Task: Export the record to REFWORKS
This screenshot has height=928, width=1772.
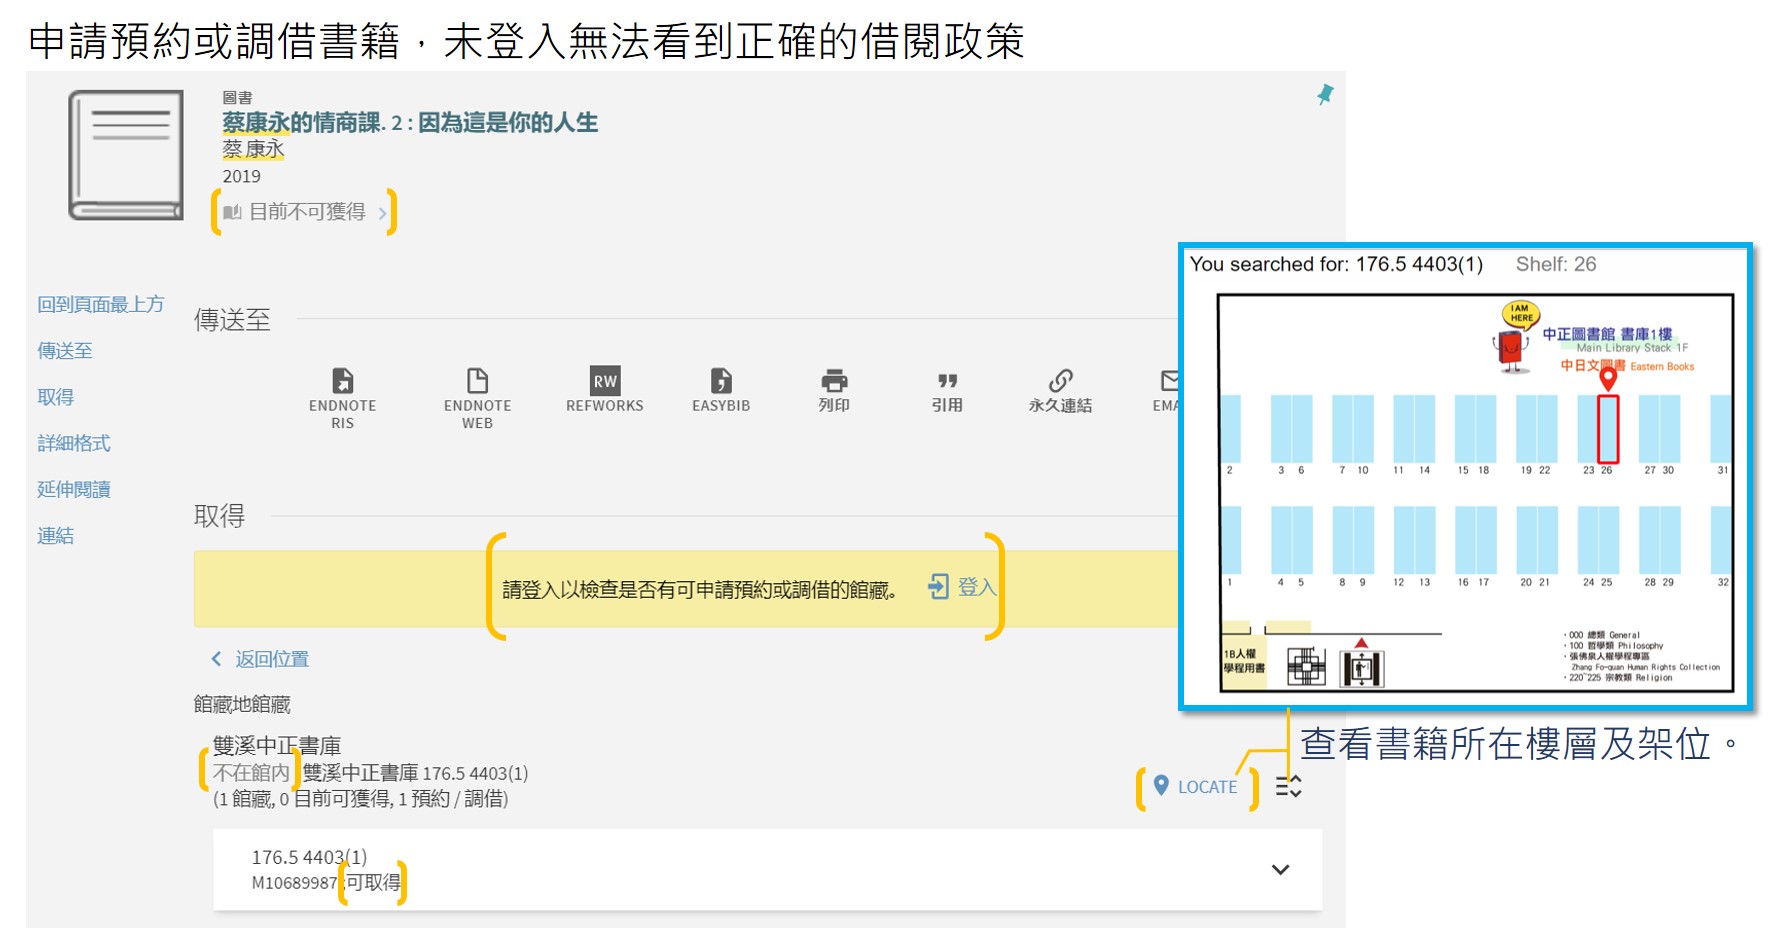Action: [604, 390]
